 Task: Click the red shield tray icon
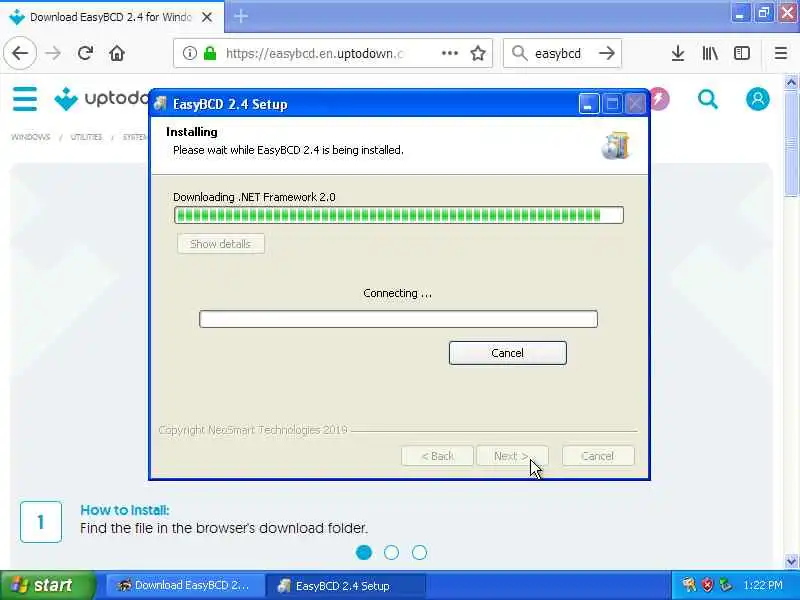[708, 585]
